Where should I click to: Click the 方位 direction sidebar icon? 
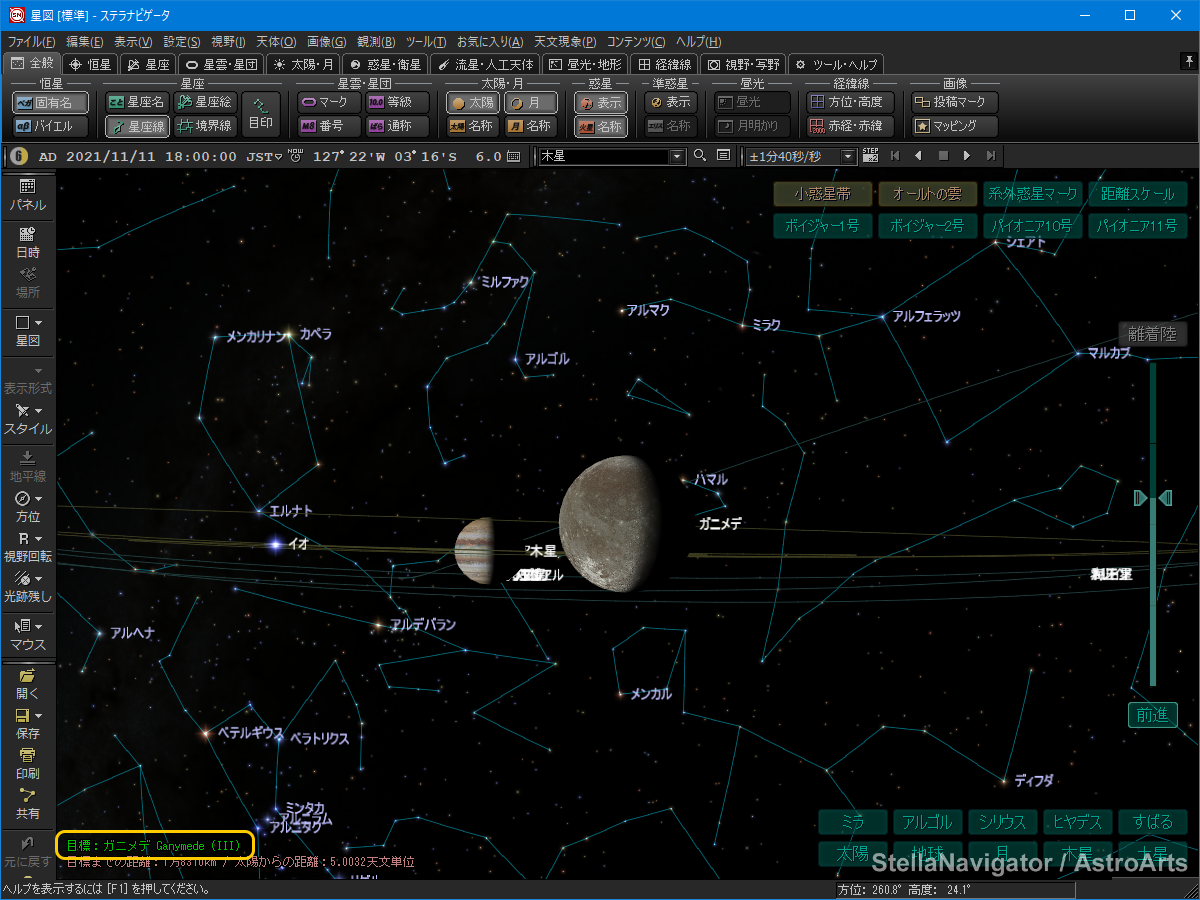[27, 507]
